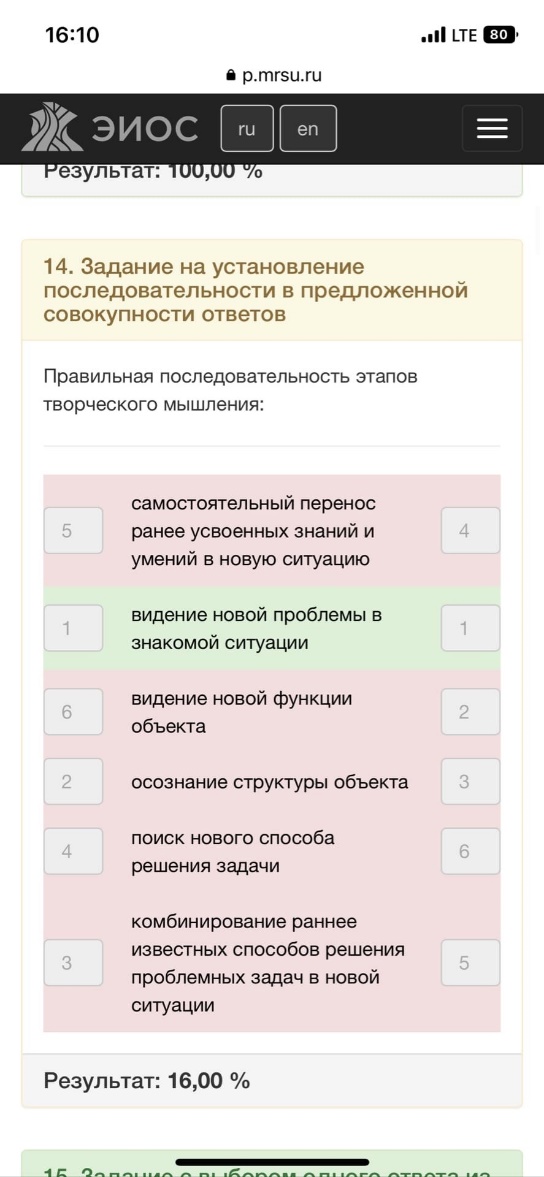Click left box for поиск нового способа
Screen dimensions: 544x1177
pos(73,851)
